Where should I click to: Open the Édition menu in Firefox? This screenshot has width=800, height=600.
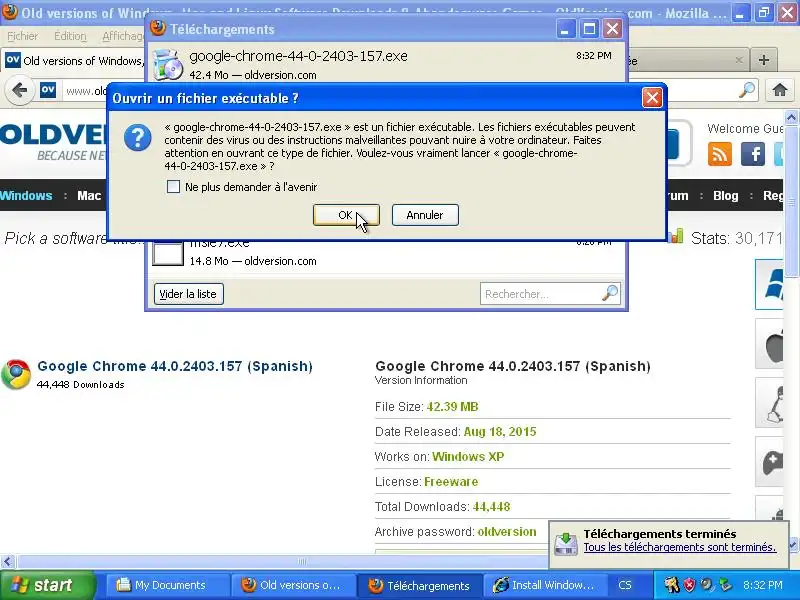(x=70, y=36)
